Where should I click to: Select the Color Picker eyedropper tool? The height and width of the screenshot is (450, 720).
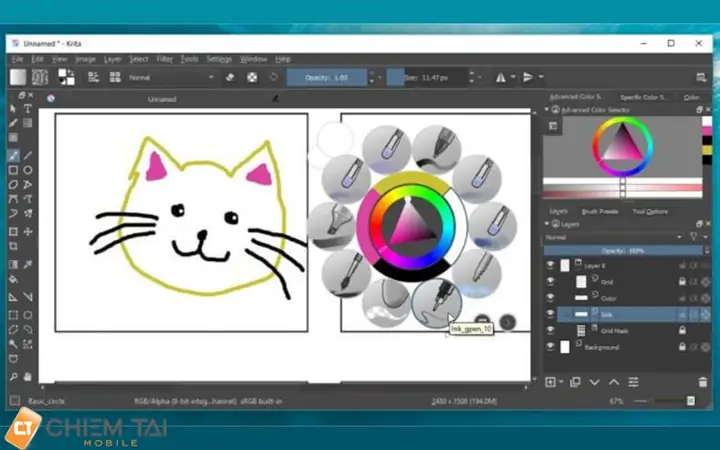pyautogui.click(x=28, y=264)
